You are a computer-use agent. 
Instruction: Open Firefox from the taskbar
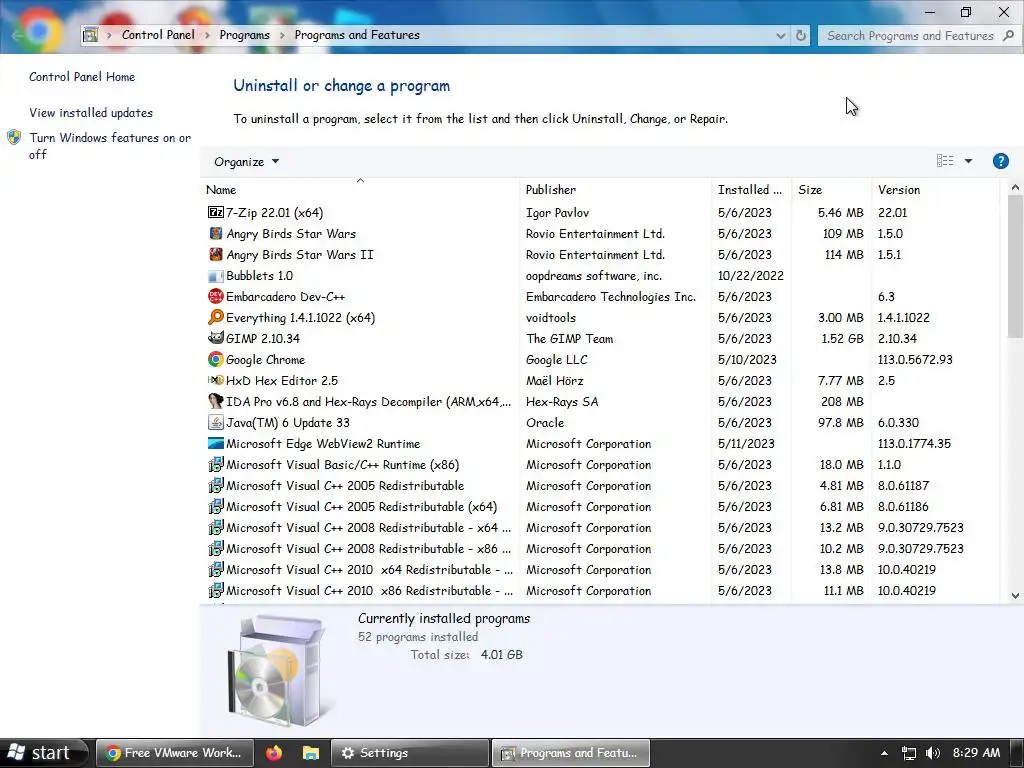coord(274,753)
